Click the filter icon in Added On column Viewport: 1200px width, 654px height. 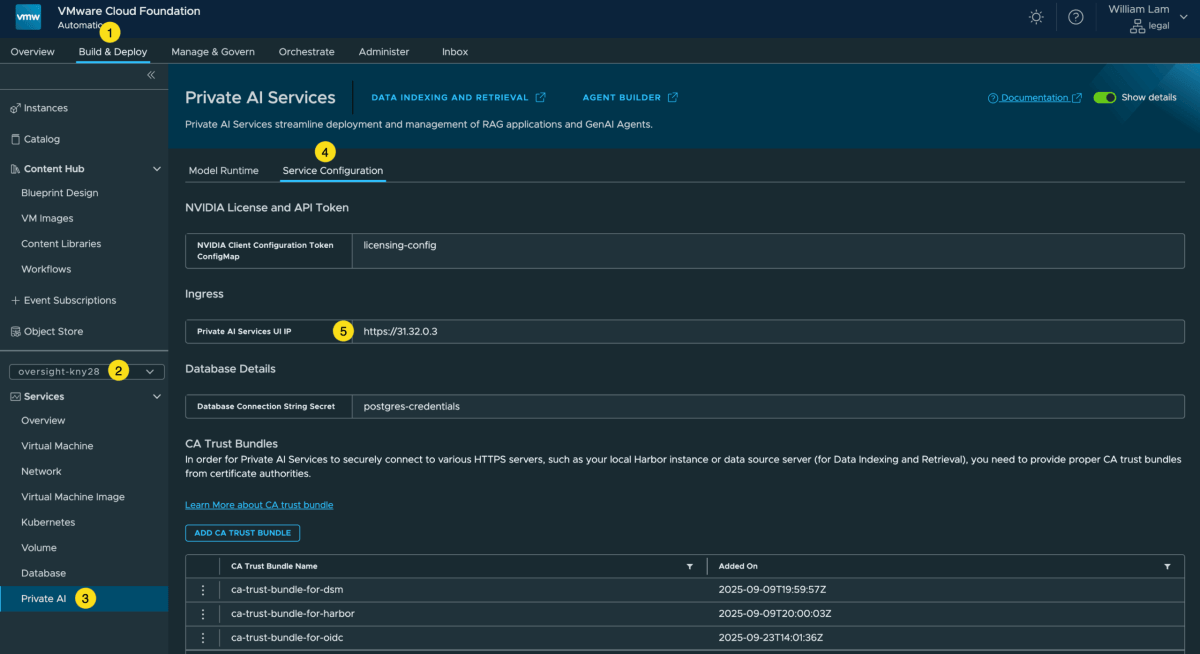pyautogui.click(x=1167, y=566)
